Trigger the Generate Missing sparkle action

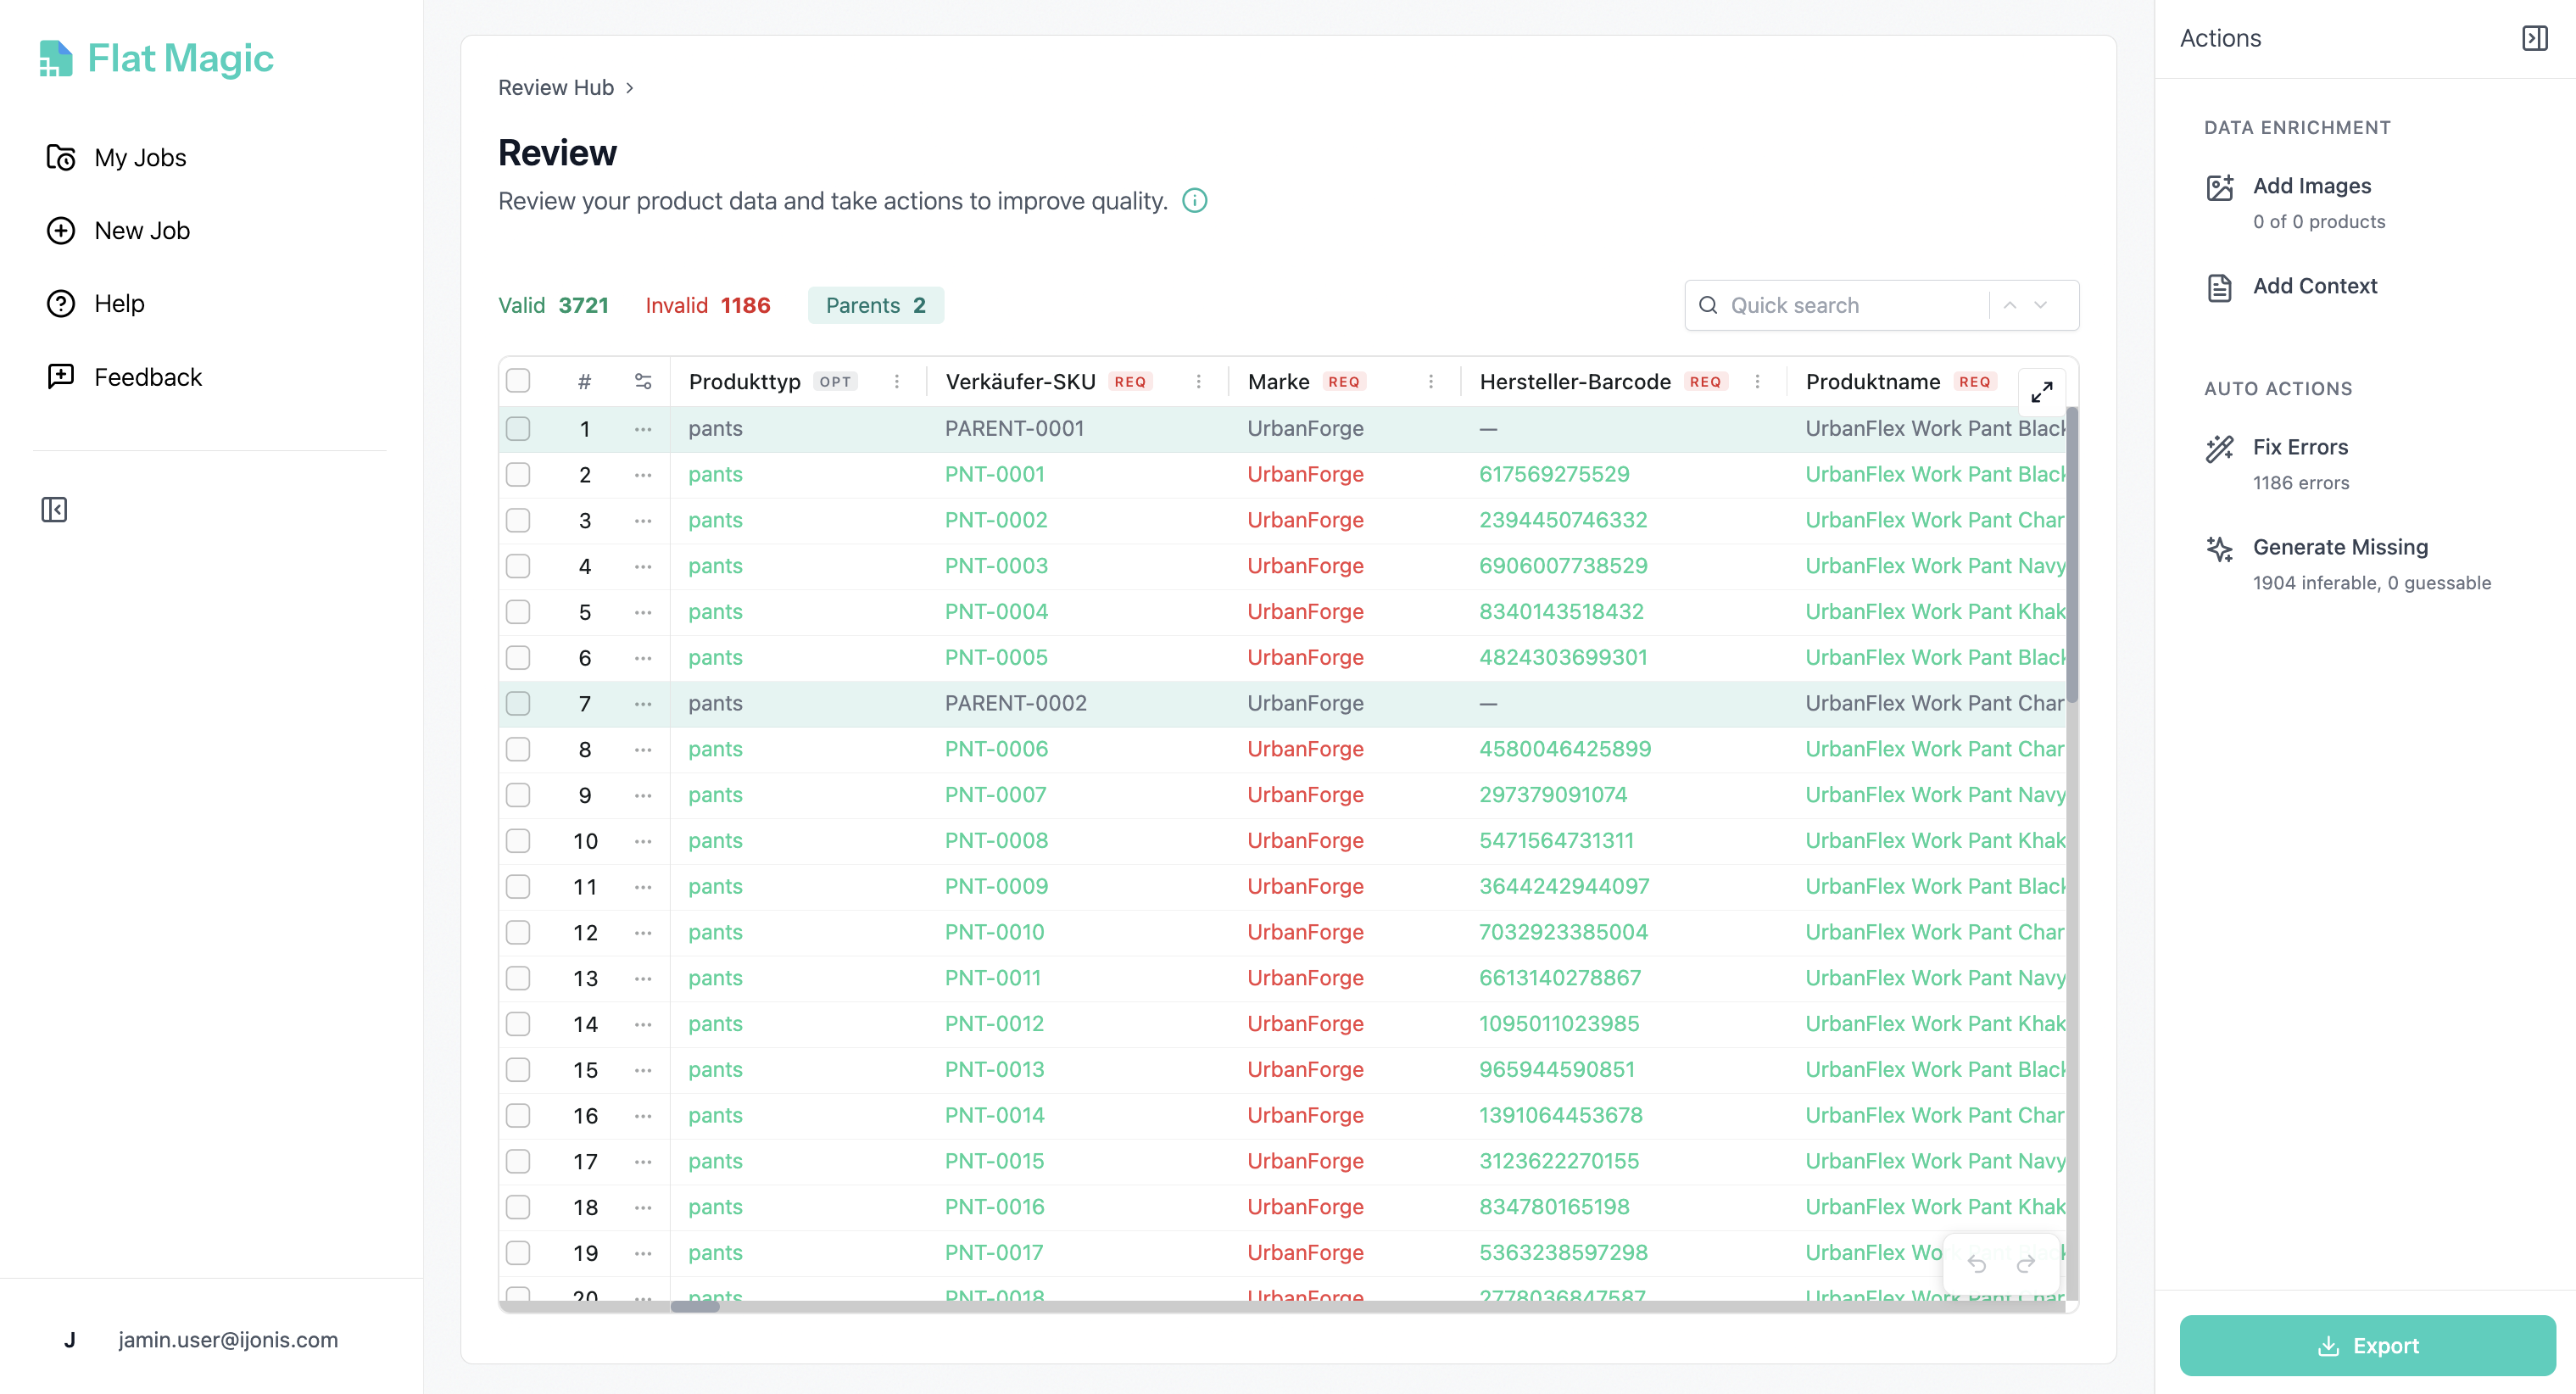click(2340, 547)
